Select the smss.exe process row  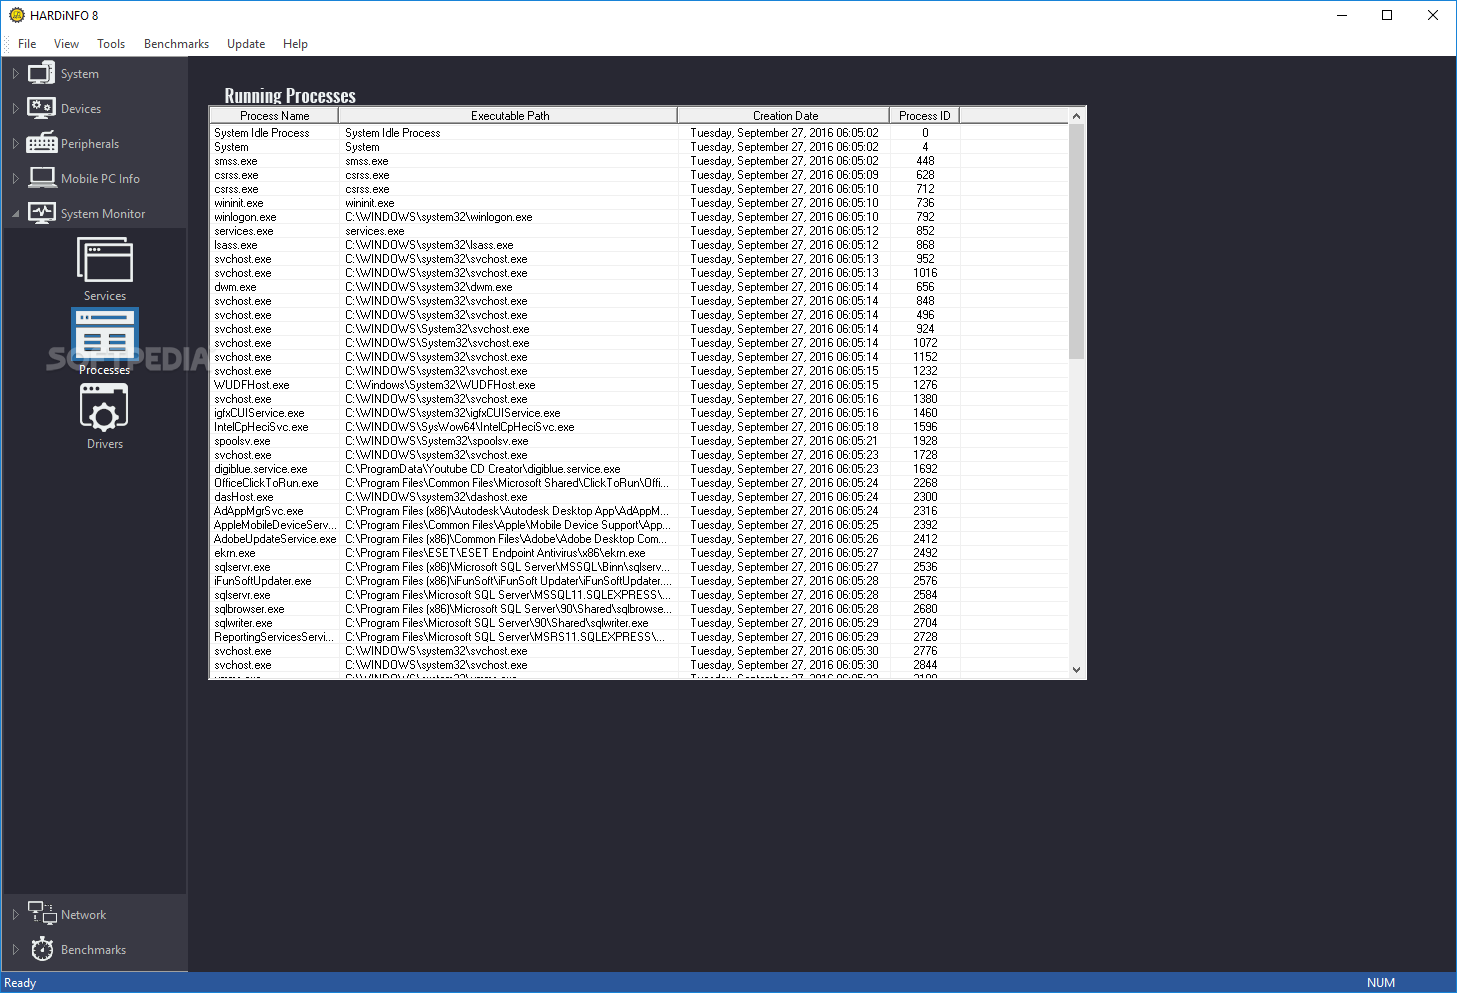click(x=638, y=161)
